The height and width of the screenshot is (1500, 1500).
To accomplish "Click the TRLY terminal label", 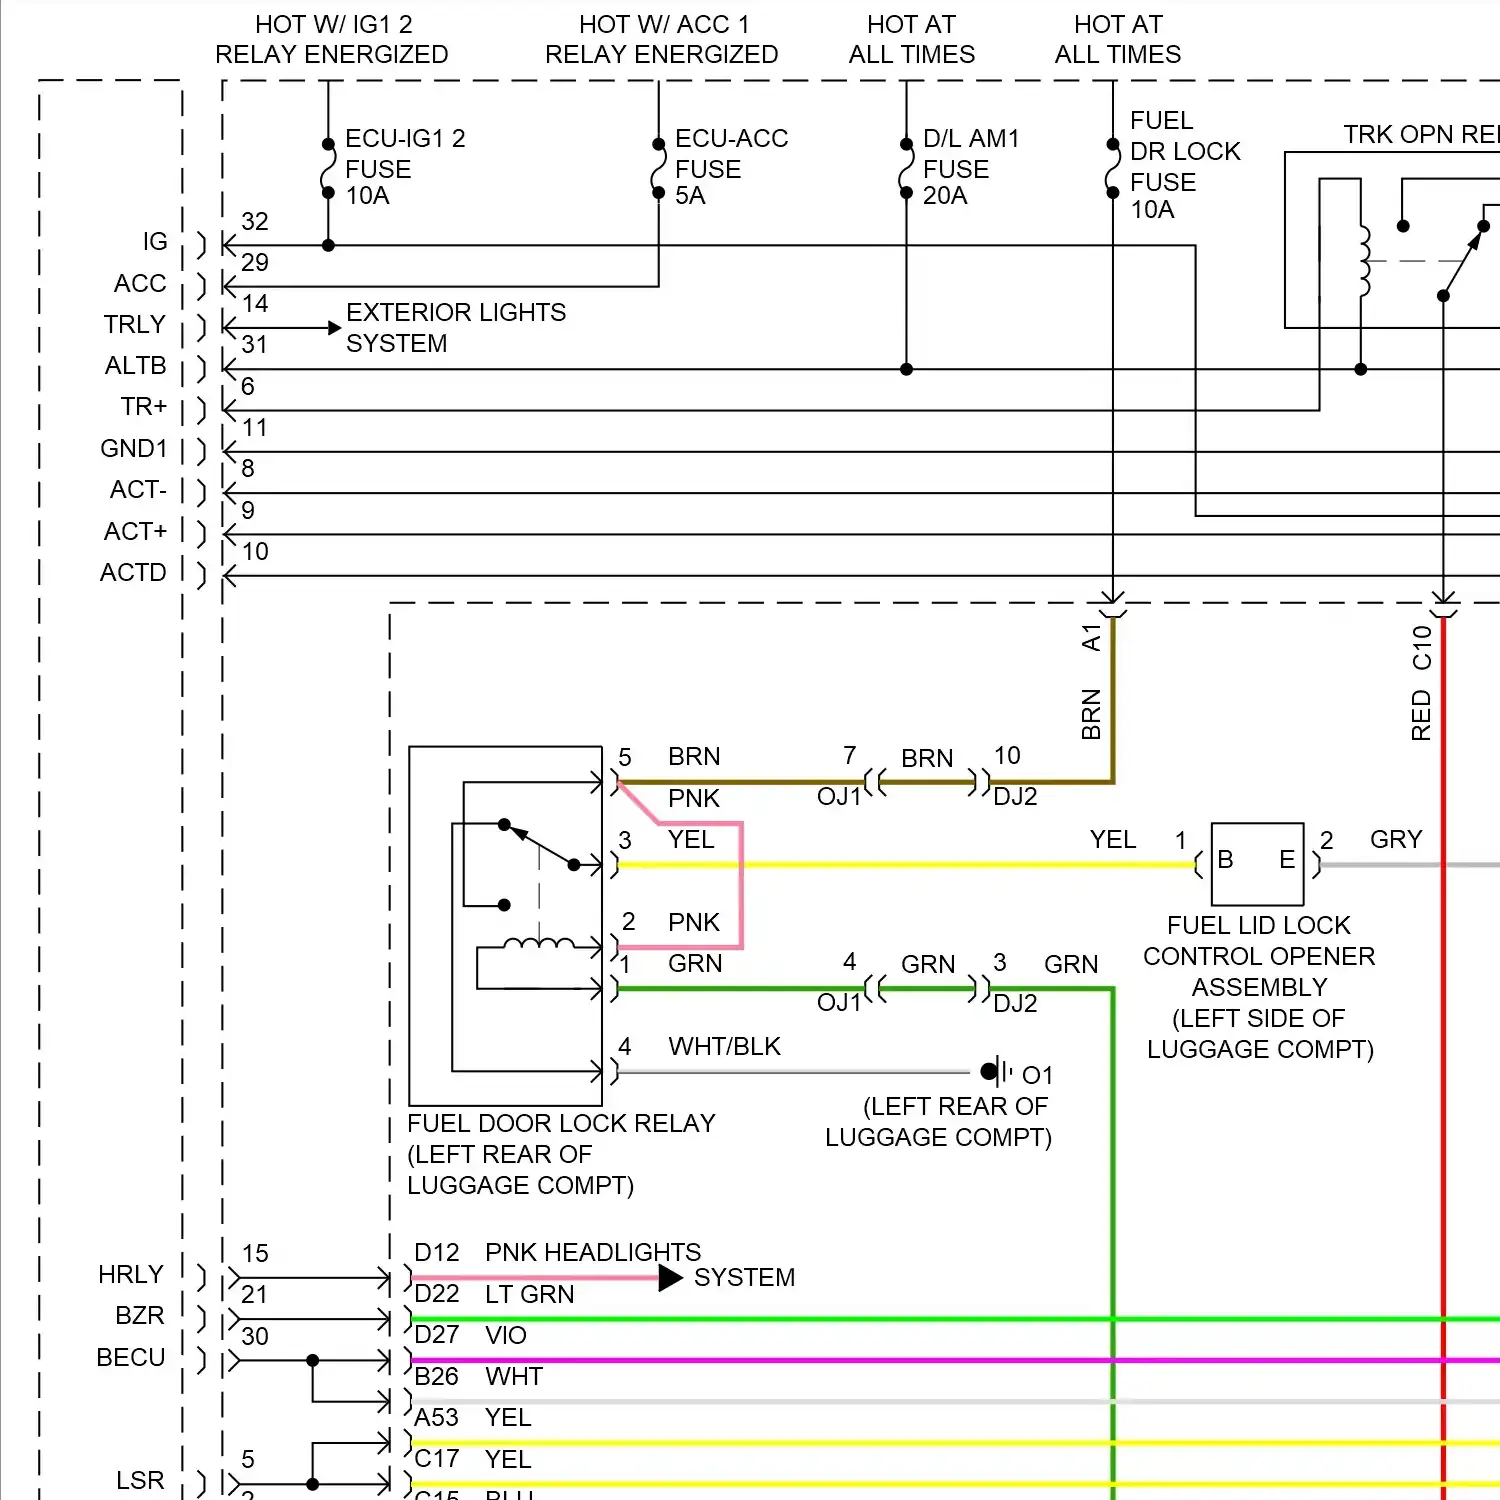I will pyautogui.click(x=134, y=325).
